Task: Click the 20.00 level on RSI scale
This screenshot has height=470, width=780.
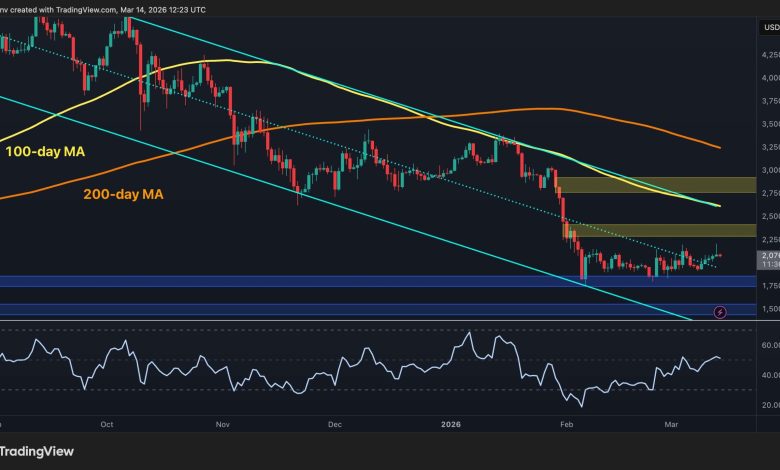Action: 768,405
